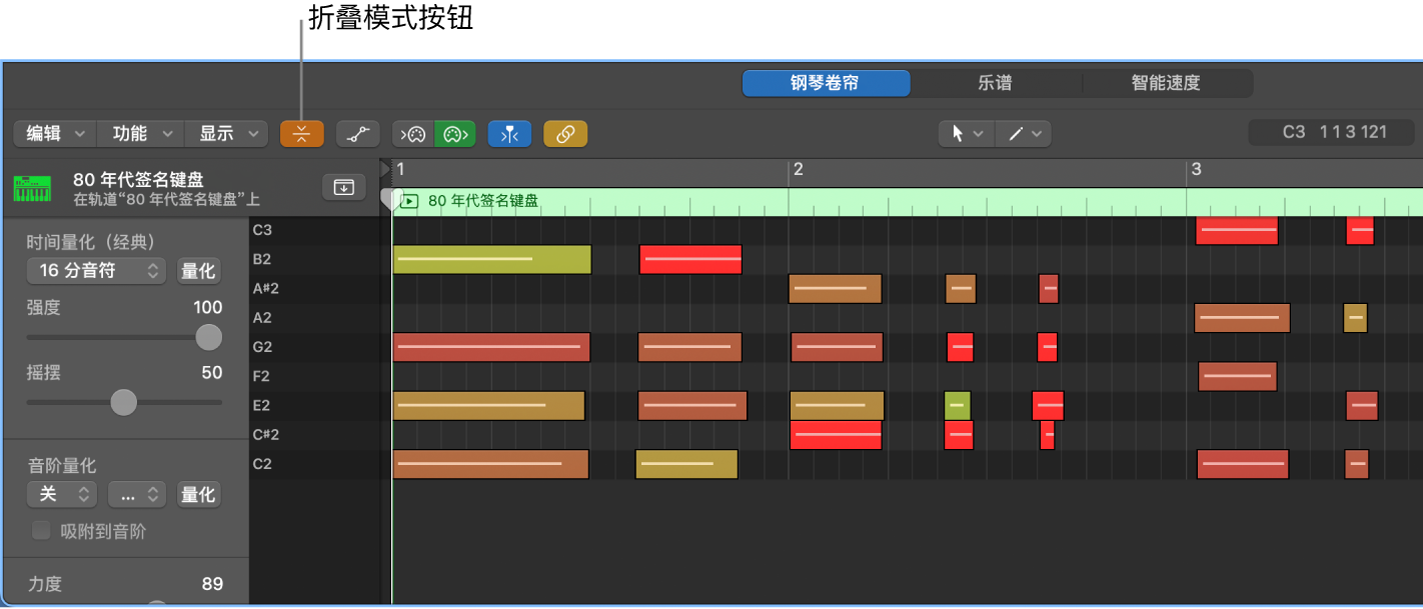Click the 量化 button under 时间量化
This screenshot has height=609, width=1423.
coord(198,270)
